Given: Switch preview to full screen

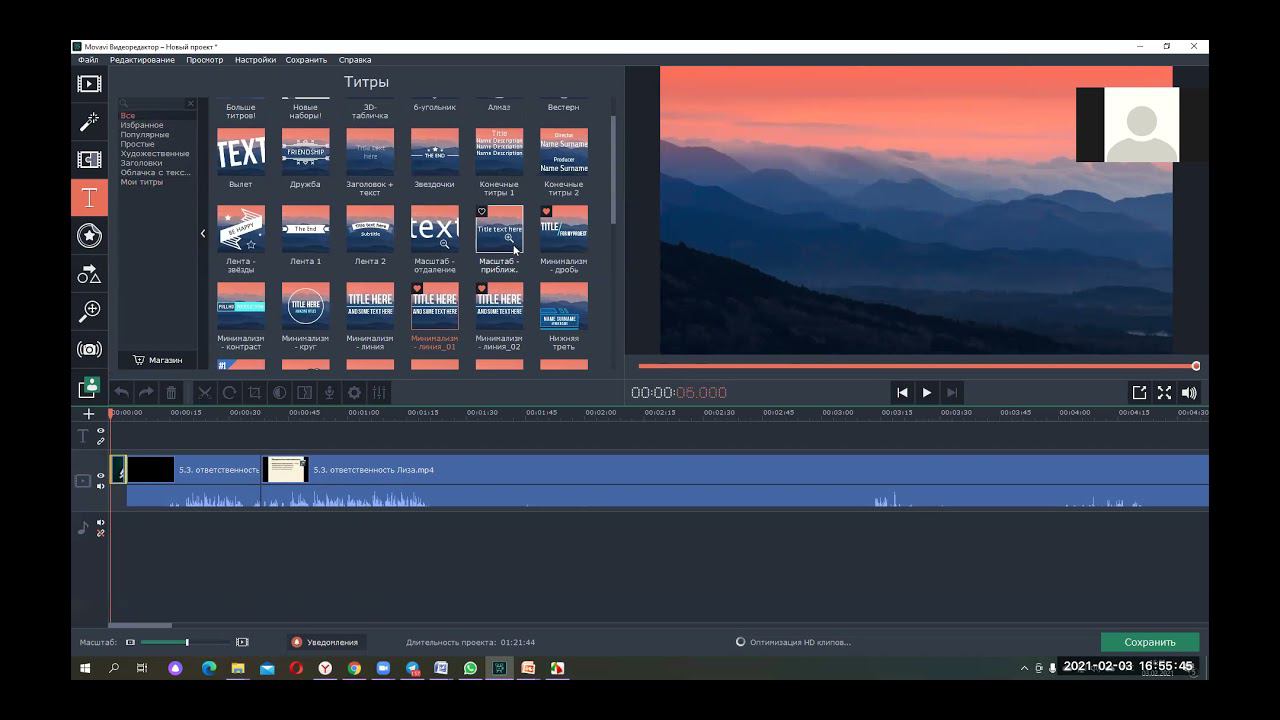Looking at the screenshot, I should [1164, 393].
